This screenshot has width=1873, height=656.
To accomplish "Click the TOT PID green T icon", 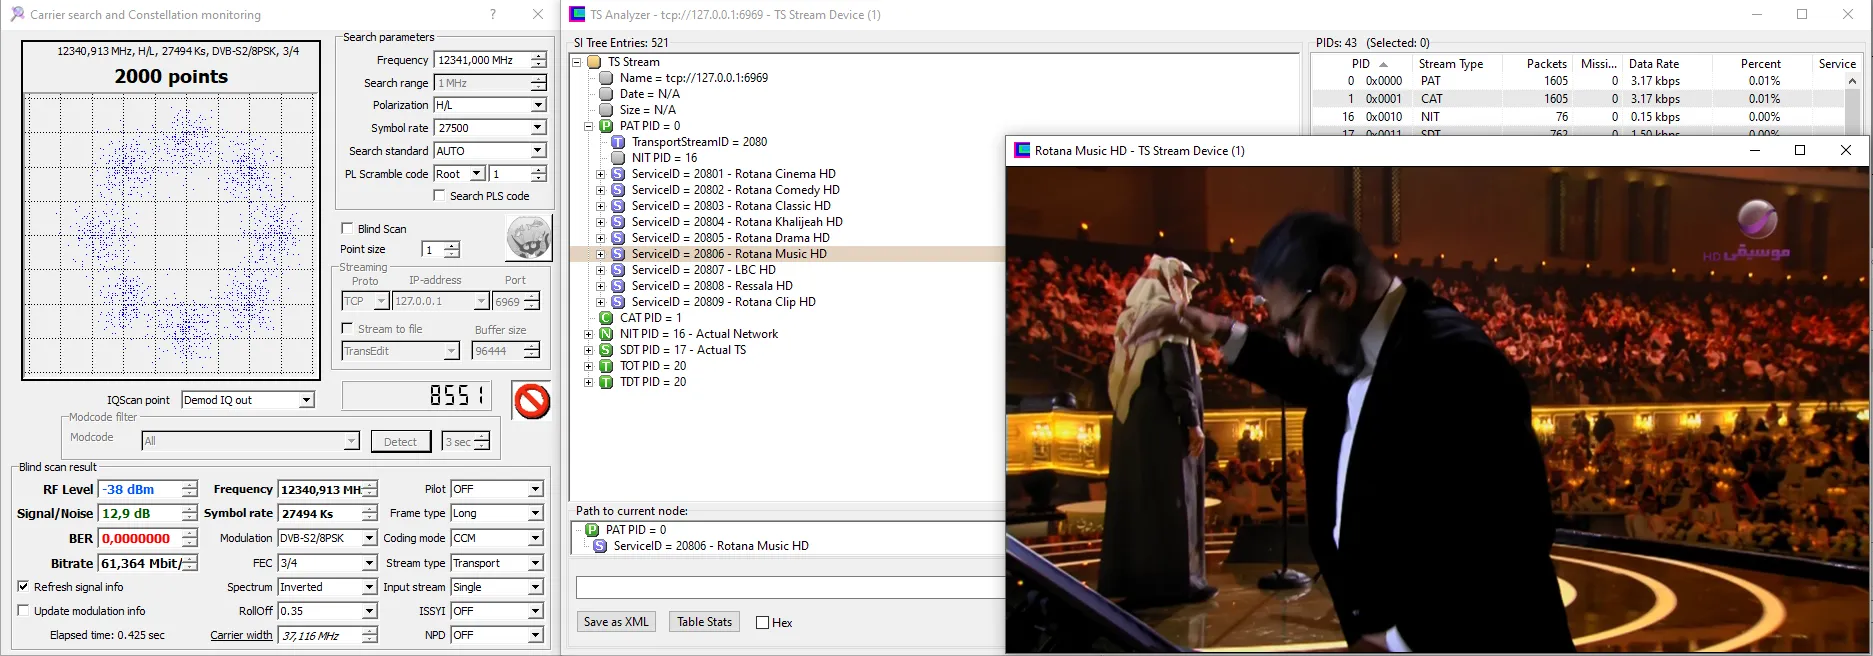I will [606, 366].
